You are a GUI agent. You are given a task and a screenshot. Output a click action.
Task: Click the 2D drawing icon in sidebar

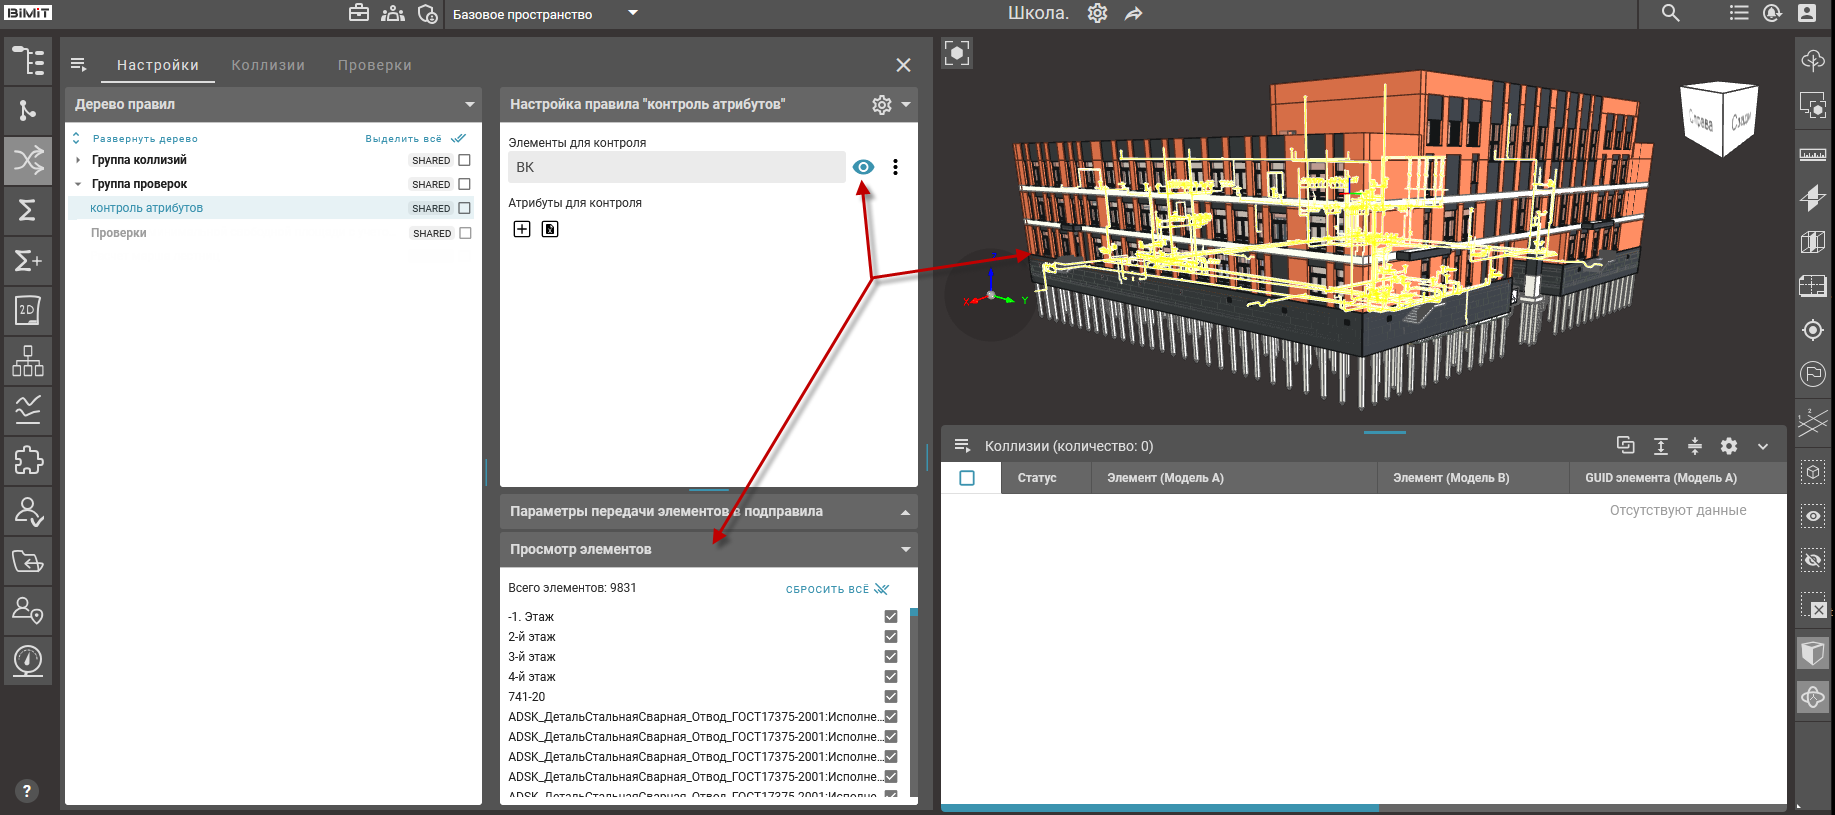(28, 310)
